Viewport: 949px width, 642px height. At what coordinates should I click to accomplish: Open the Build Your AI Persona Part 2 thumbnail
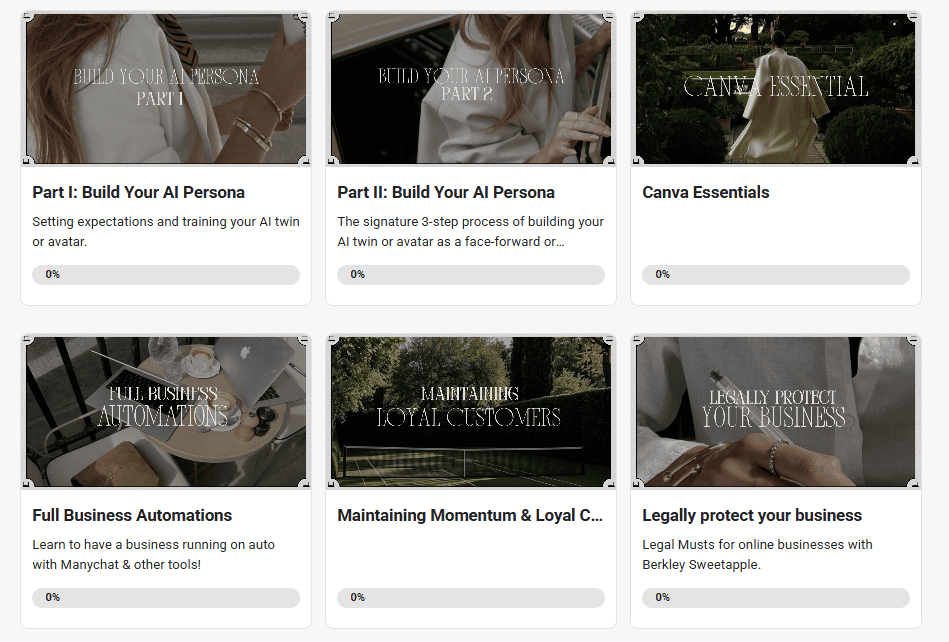[470, 88]
